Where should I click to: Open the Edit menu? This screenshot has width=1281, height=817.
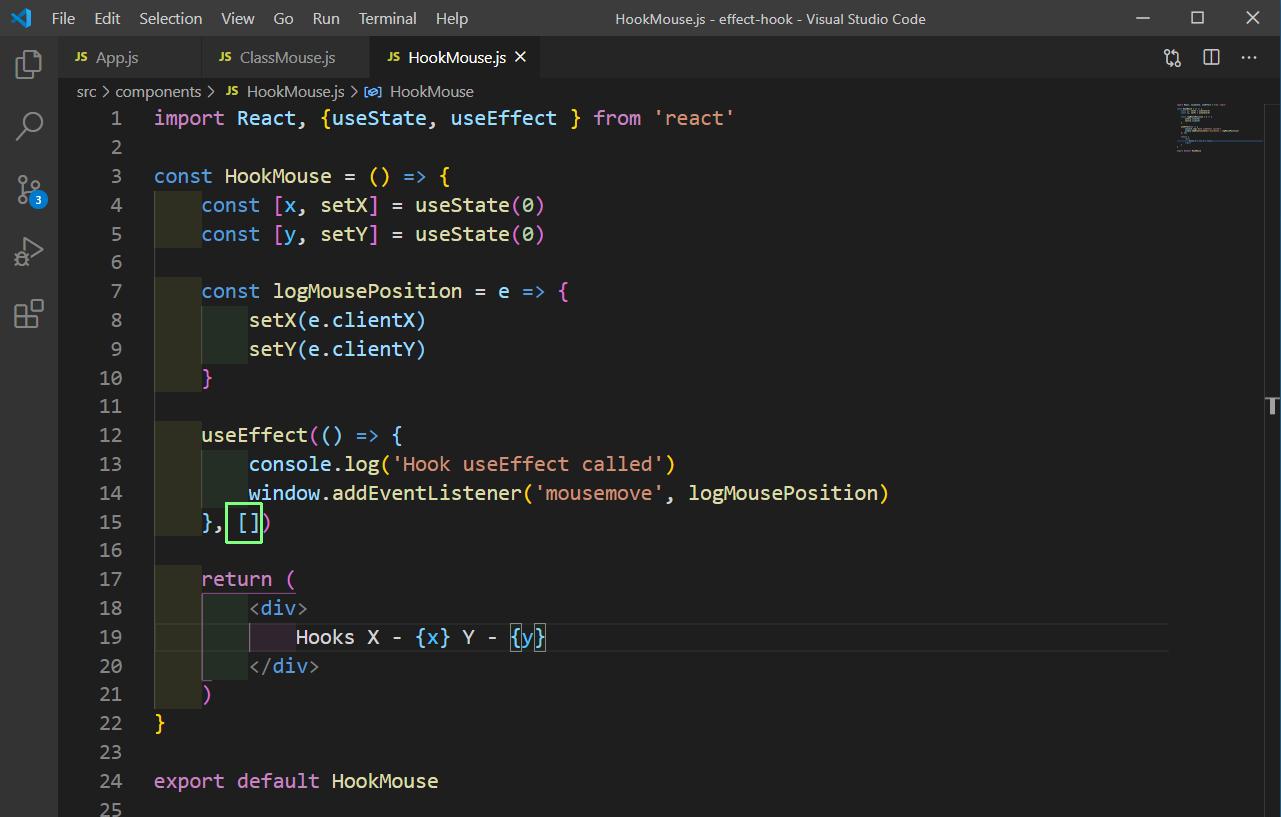click(x=107, y=19)
